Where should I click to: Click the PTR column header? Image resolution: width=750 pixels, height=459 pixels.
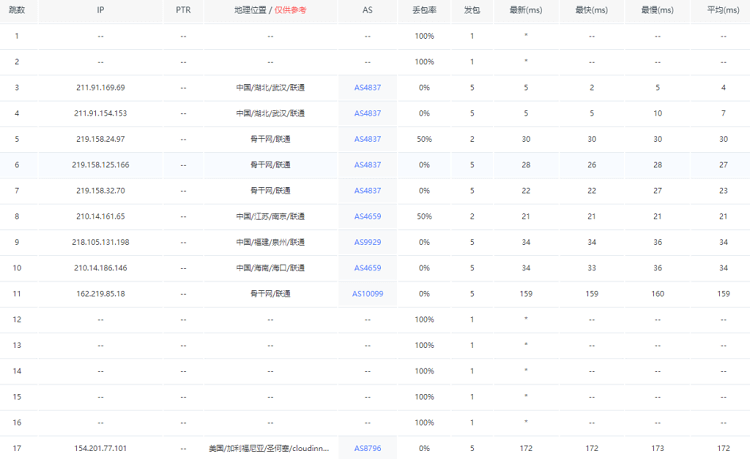(183, 9)
